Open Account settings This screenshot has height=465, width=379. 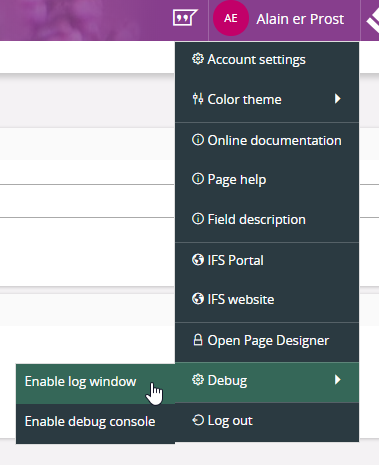pyautogui.click(x=267, y=60)
